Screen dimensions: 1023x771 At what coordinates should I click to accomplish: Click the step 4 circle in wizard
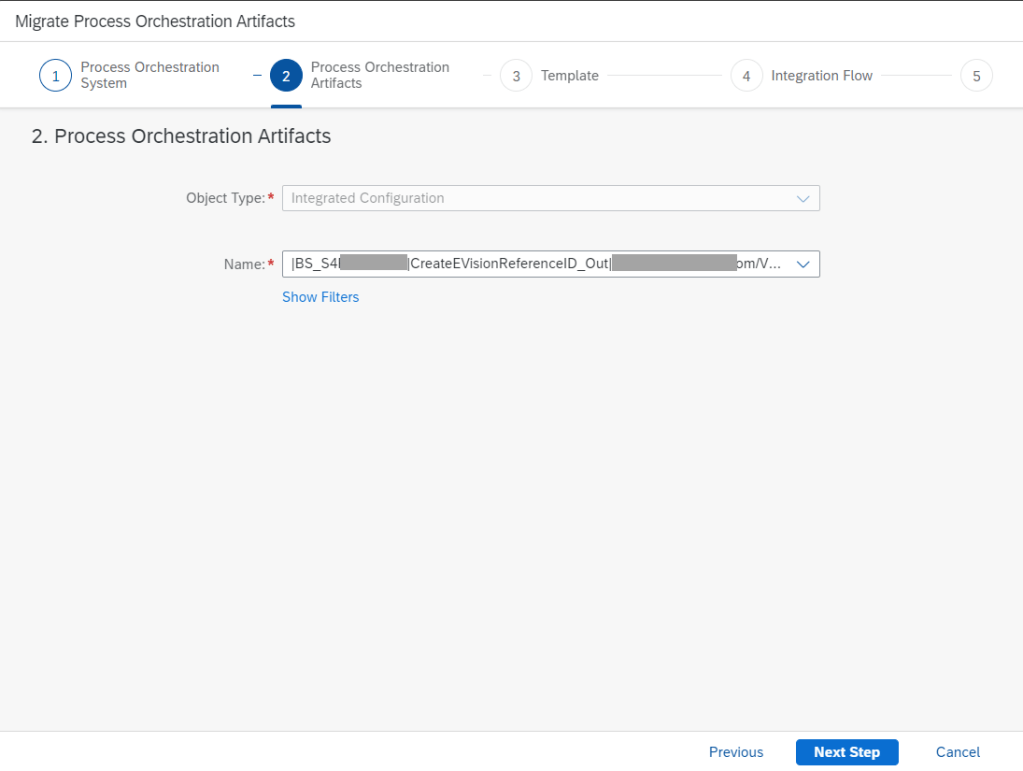746,76
